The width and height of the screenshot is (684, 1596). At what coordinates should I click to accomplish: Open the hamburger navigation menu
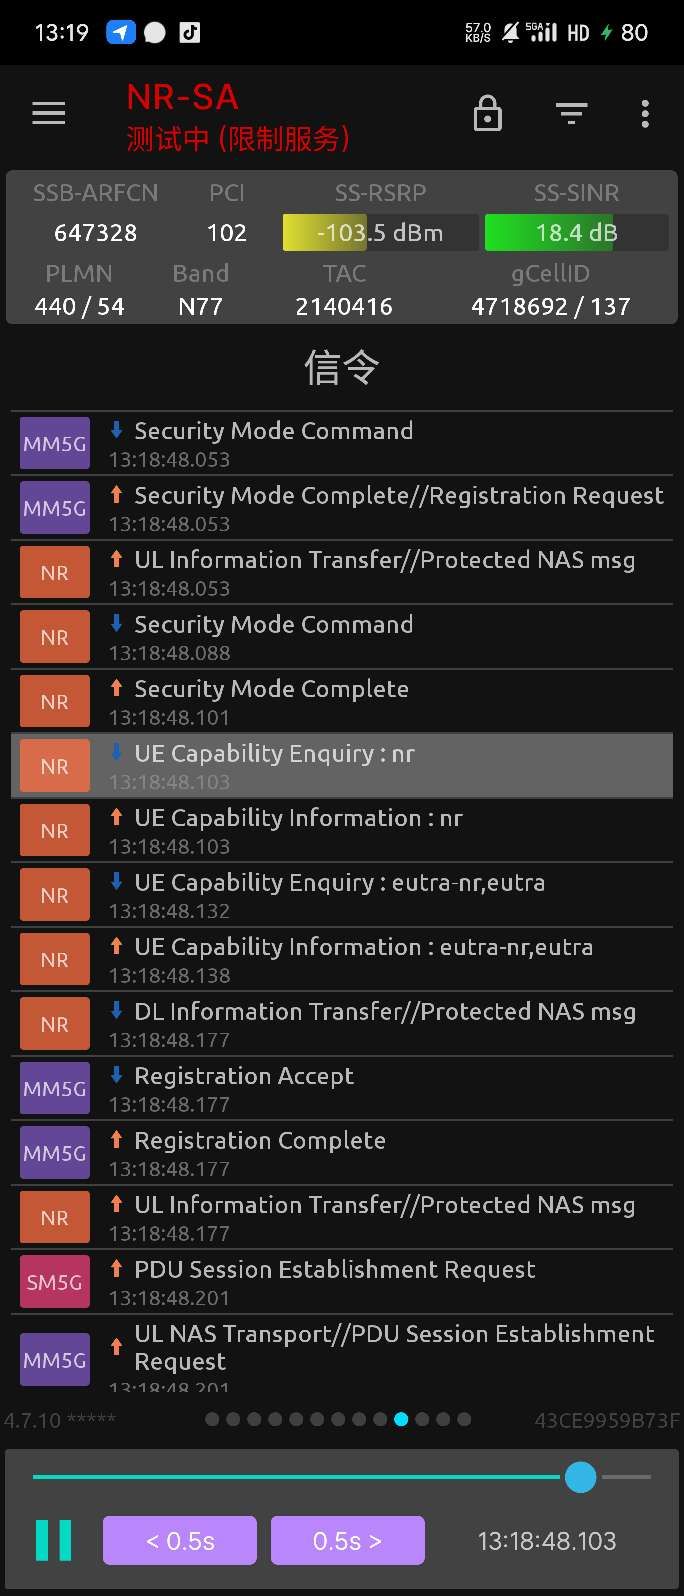point(48,114)
